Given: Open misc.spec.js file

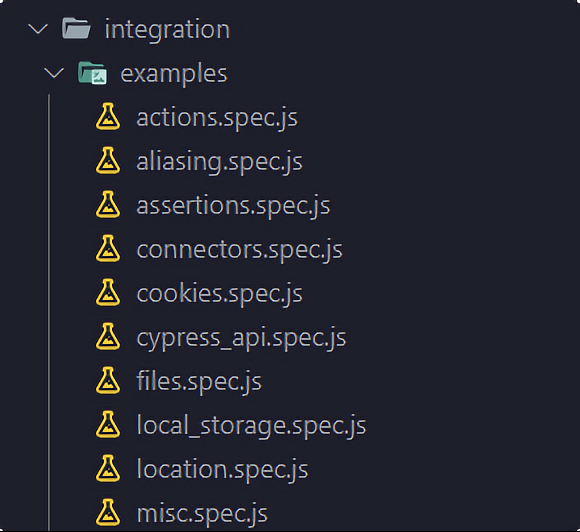Looking at the screenshot, I should [x=202, y=514].
